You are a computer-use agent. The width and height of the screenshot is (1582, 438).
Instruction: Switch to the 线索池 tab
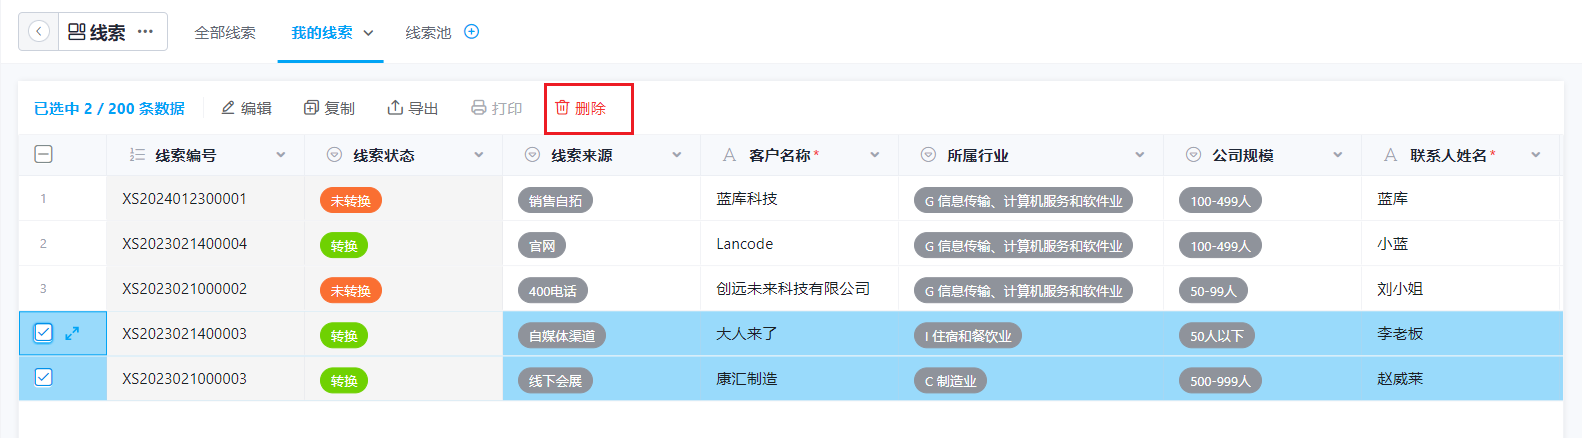[x=428, y=33]
